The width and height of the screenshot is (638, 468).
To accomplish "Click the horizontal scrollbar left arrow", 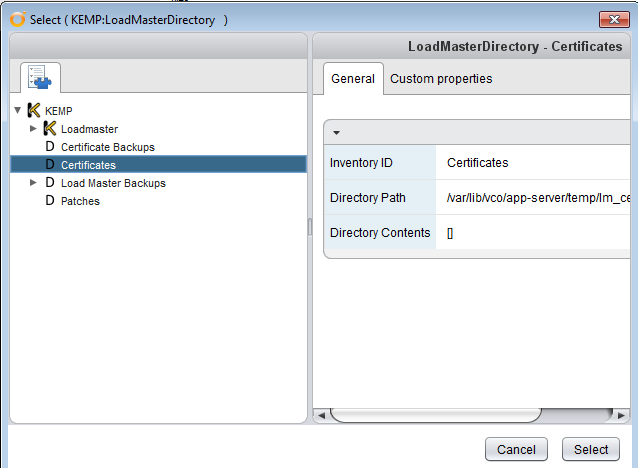I will pyautogui.click(x=321, y=416).
